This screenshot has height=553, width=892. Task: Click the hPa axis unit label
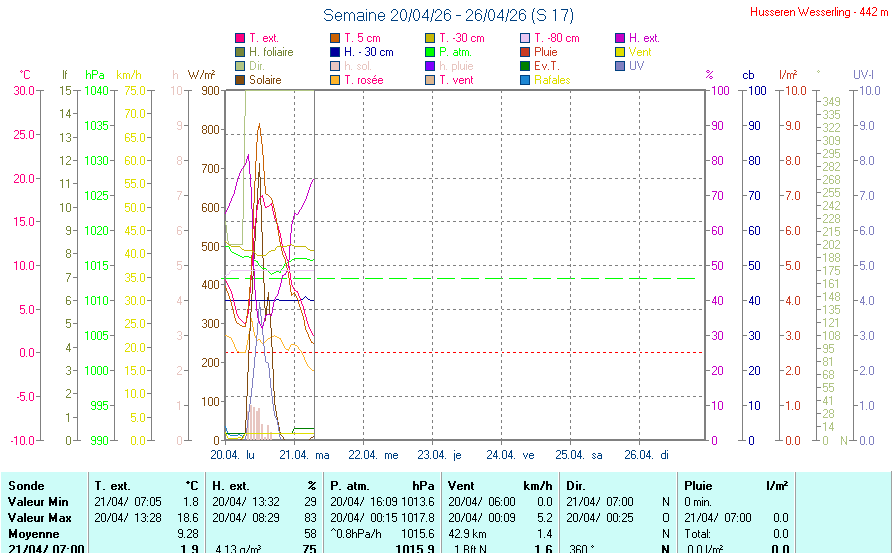94,75
